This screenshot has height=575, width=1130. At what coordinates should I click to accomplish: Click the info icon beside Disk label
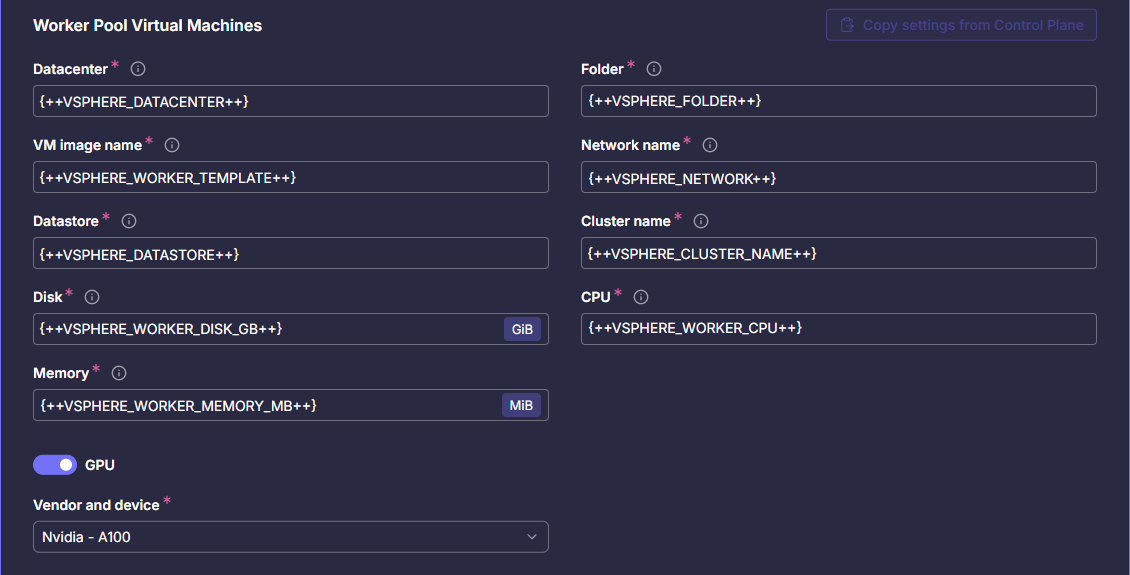point(92,297)
